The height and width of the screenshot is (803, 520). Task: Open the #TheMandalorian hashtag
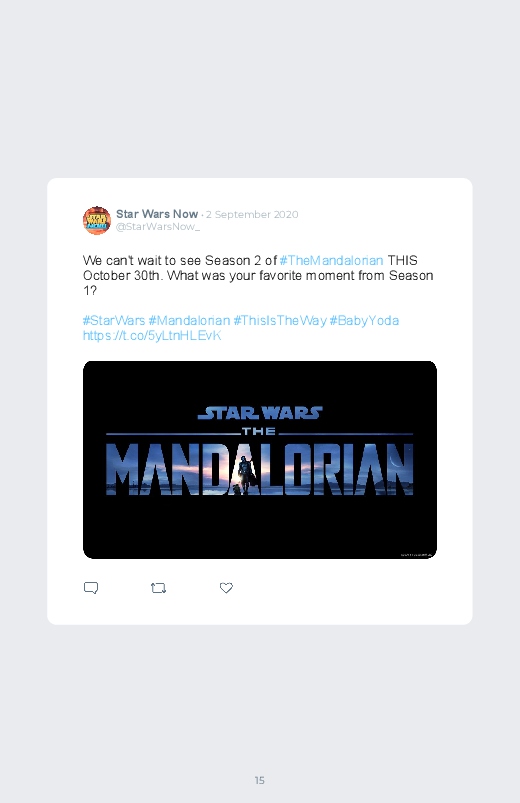[331, 261]
